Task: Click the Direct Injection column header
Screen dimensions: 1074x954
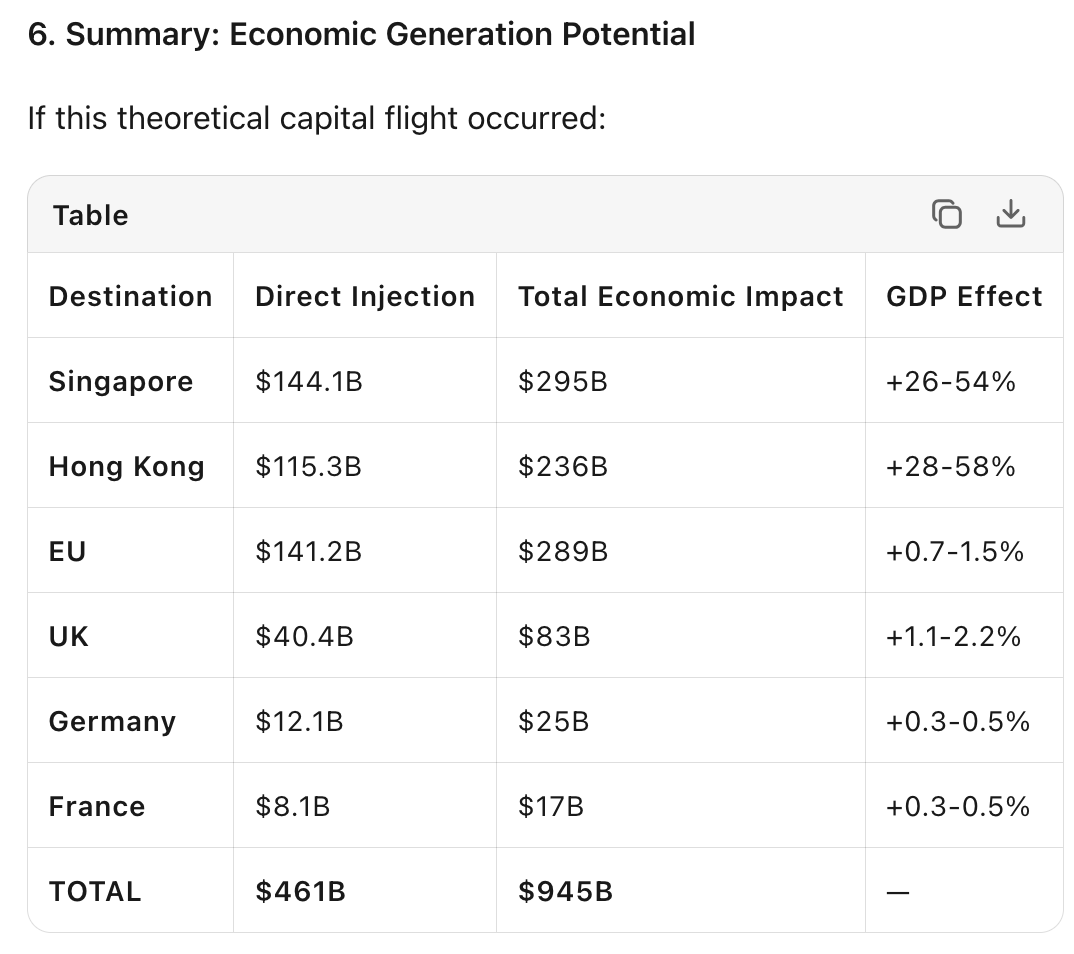Action: (x=365, y=296)
